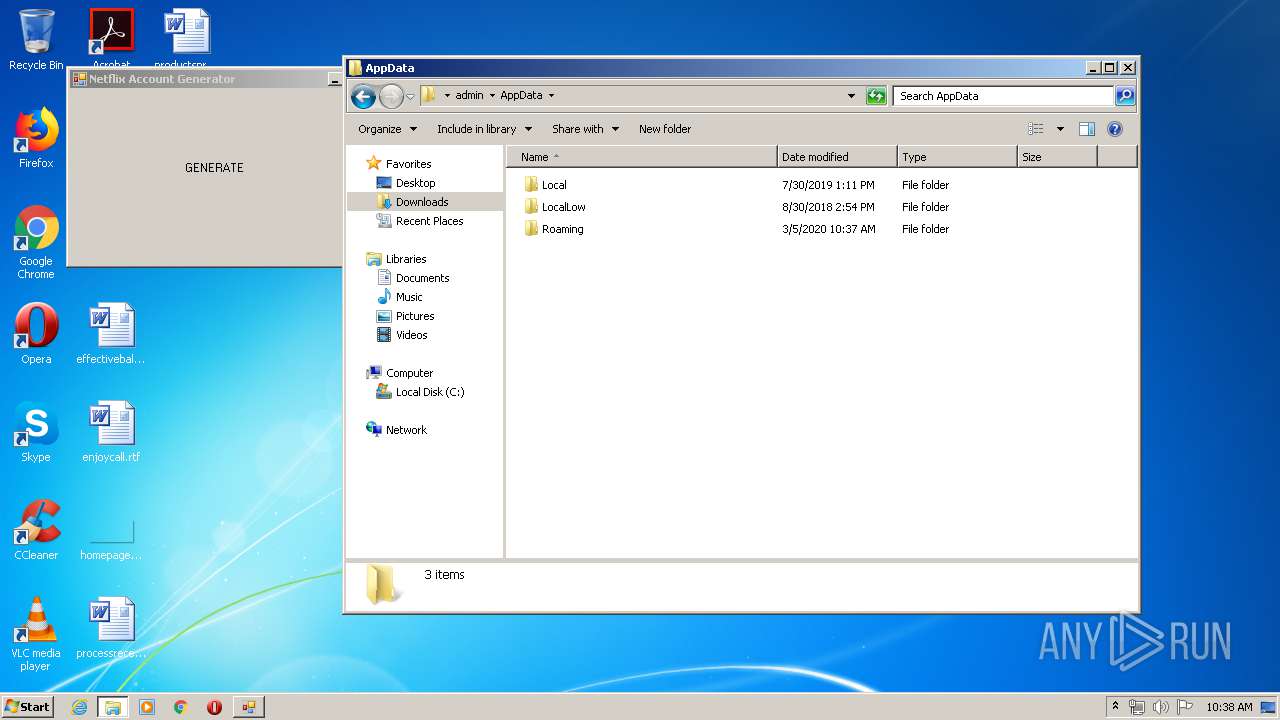This screenshot has height=720, width=1280.
Task: Select the Opera desktop shortcut
Action: pos(36,334)
